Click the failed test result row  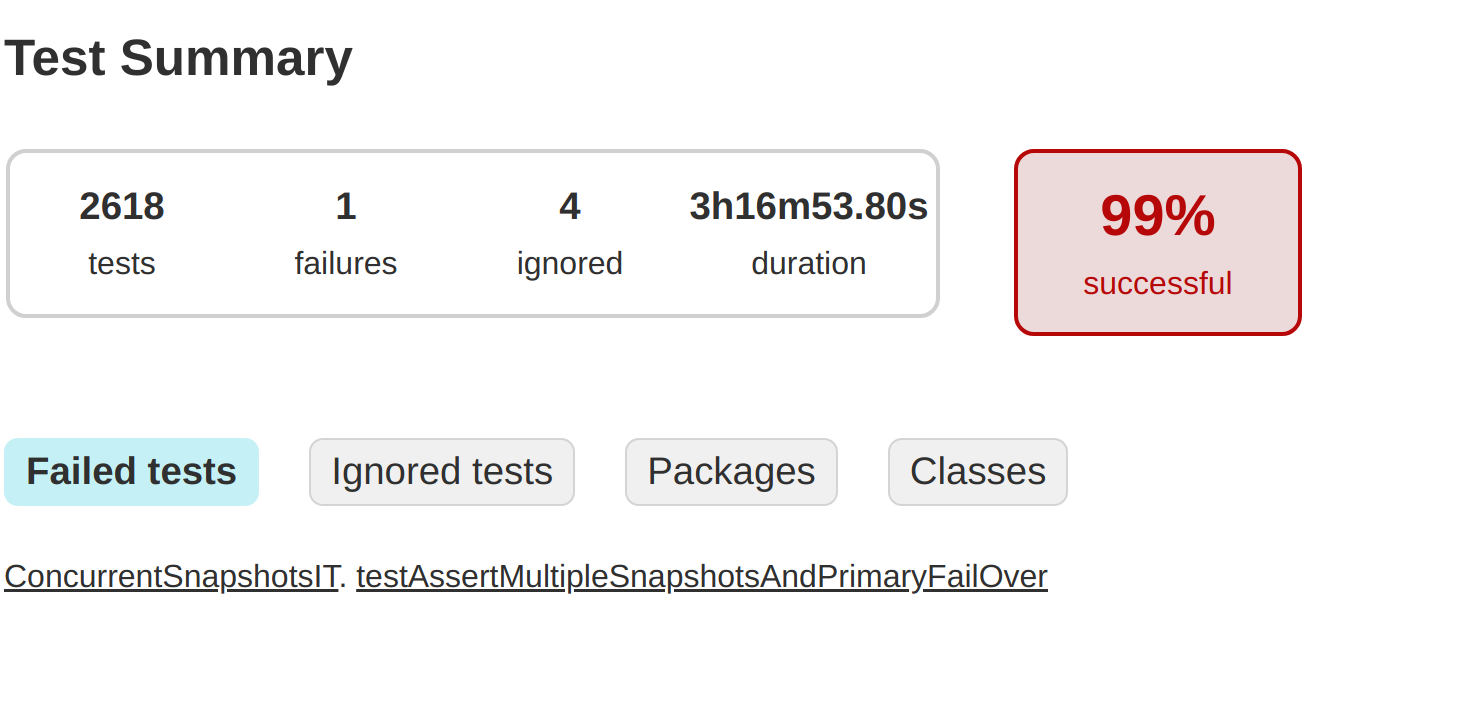tap(525, 576)
